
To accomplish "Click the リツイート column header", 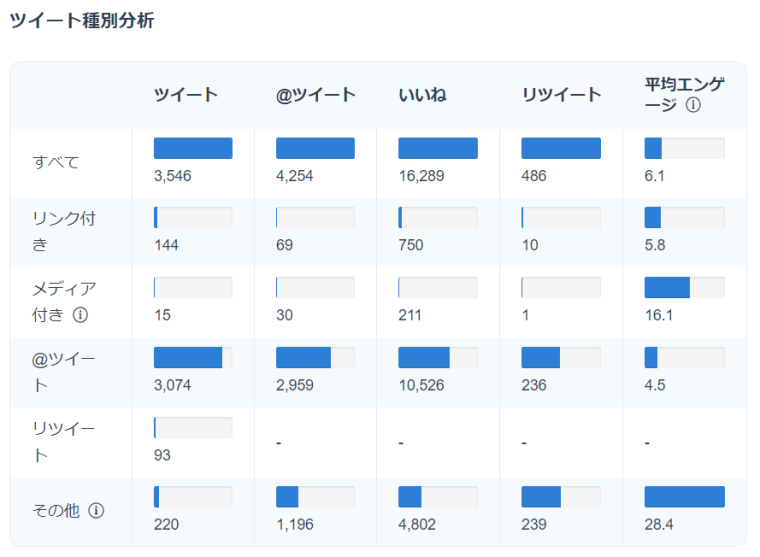I will click(x=561, y=95).
